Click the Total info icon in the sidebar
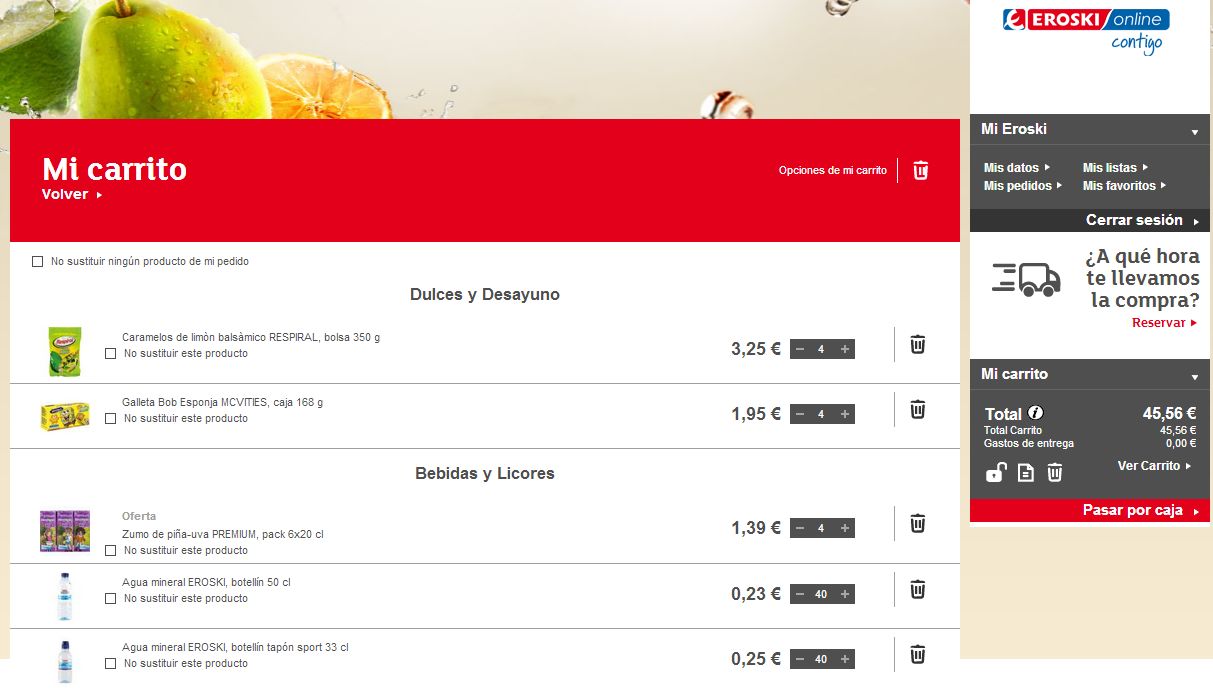The image size is (1213, 692). (1036, 413)
